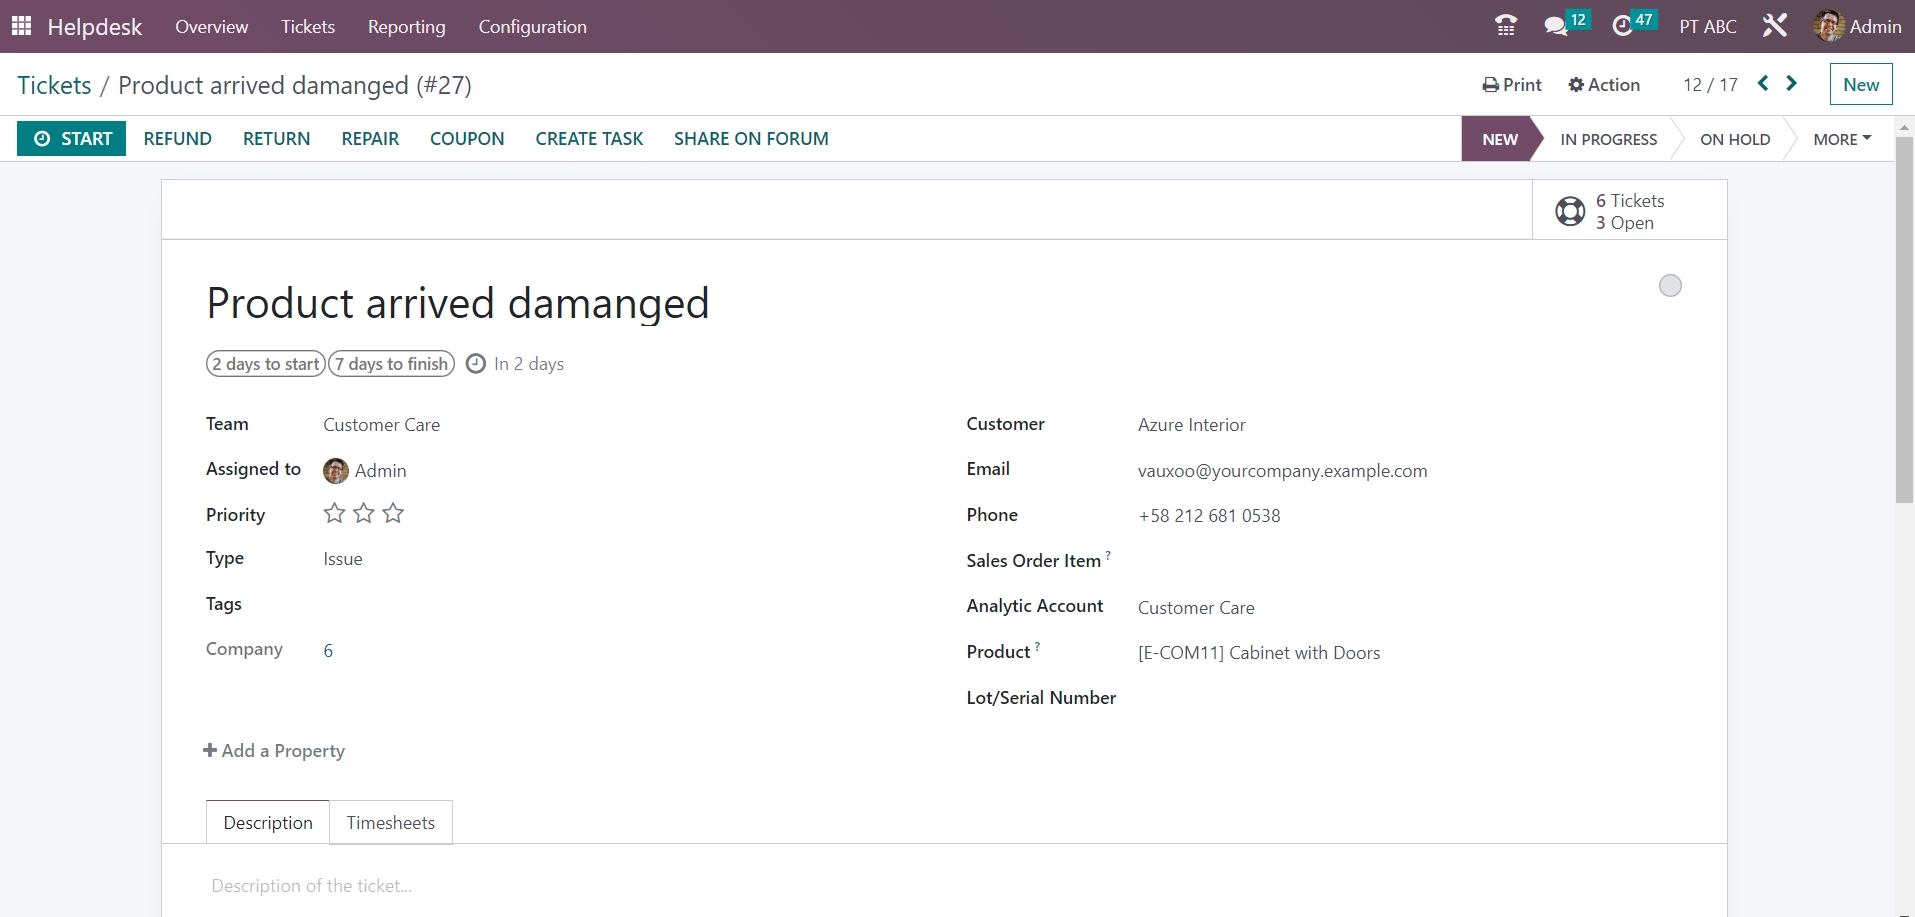Open the conversations chat bubble icon
Viewport: 1915px width, 917px height.
[x=1556, y=26]
